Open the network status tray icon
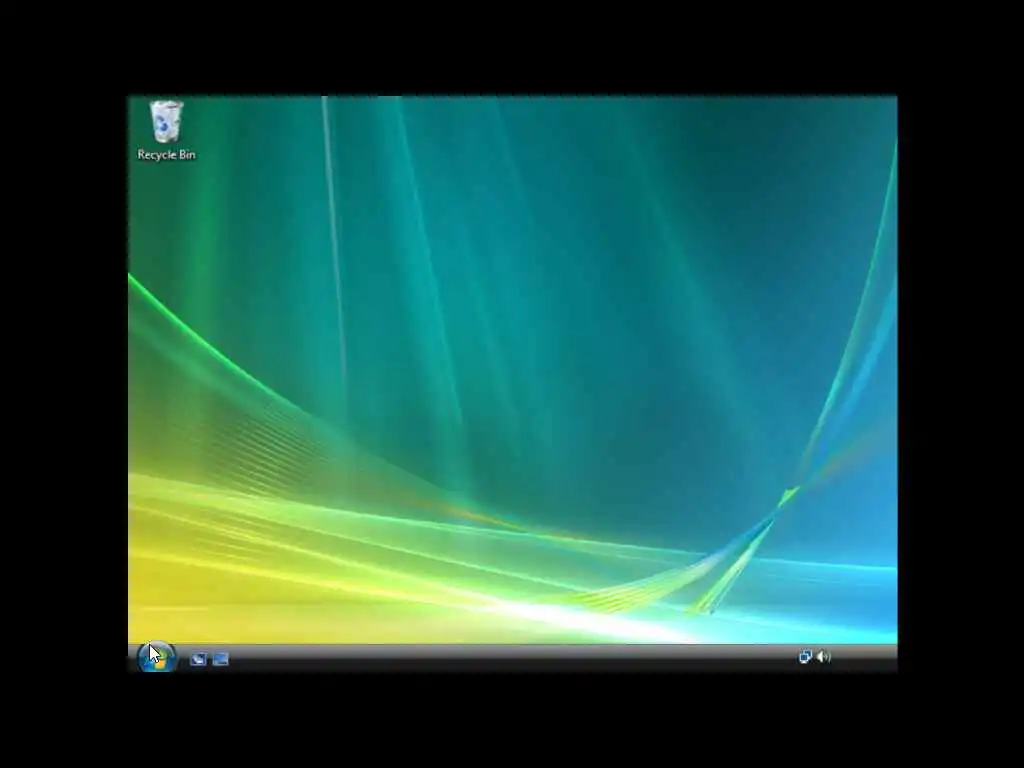 tap(805, 657)
